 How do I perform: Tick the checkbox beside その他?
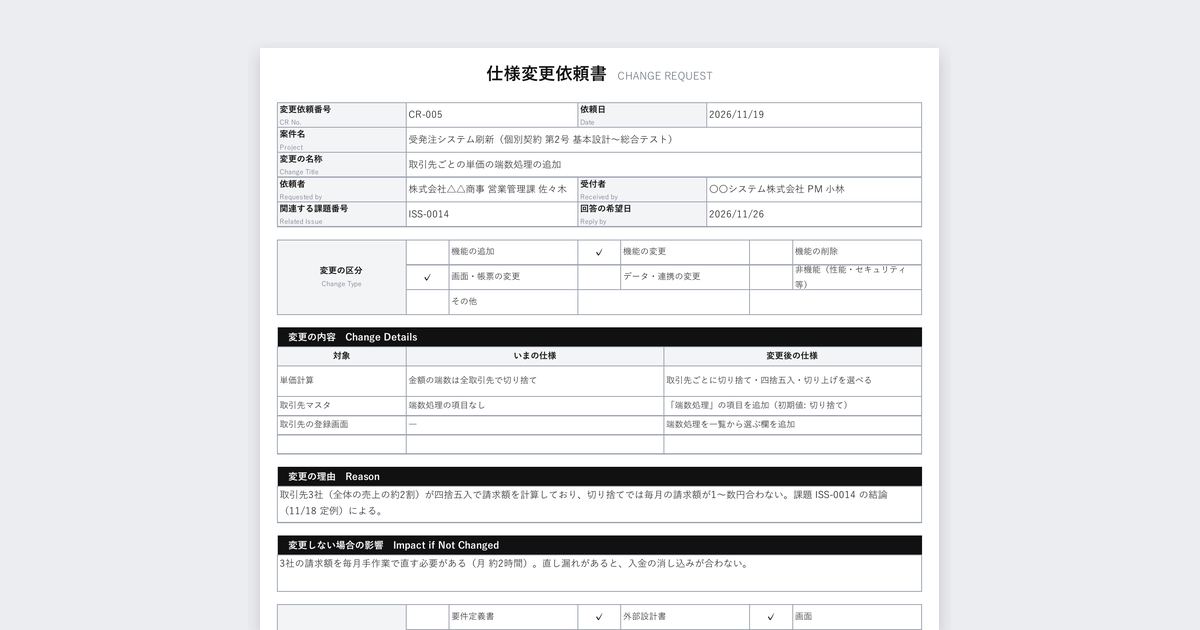click(427, 302)
